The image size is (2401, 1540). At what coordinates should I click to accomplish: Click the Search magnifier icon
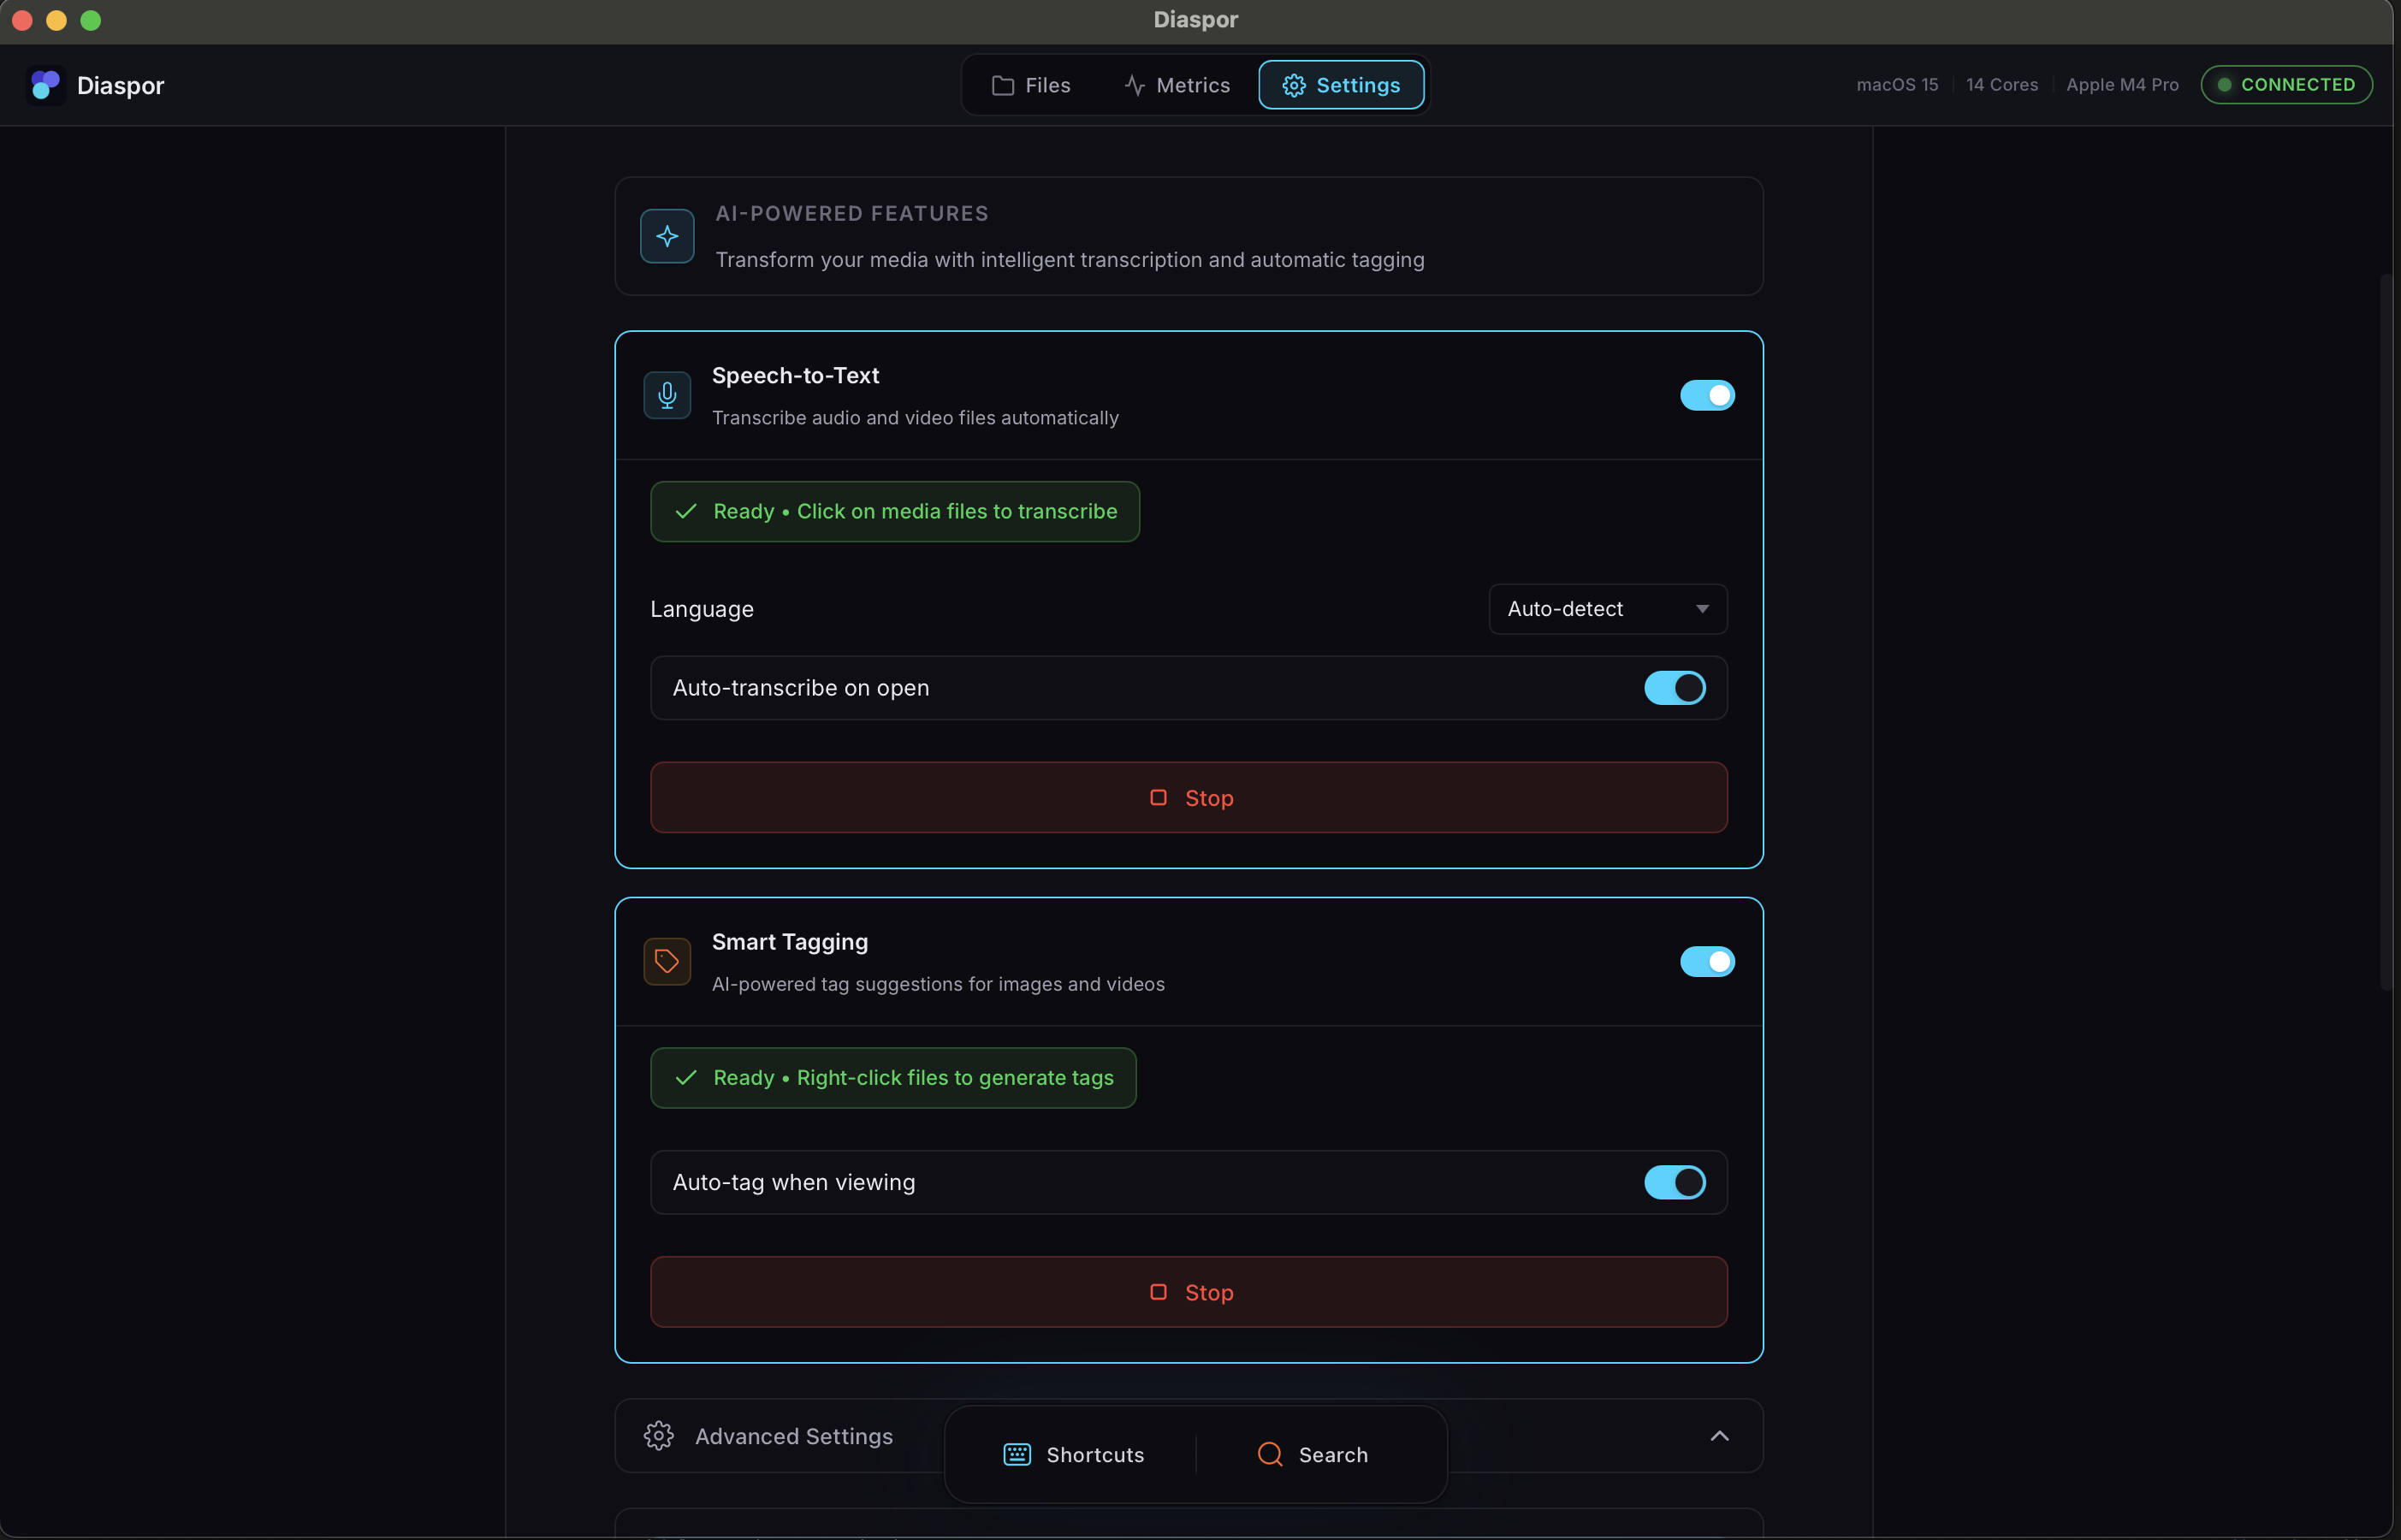pos(1270,1454)
